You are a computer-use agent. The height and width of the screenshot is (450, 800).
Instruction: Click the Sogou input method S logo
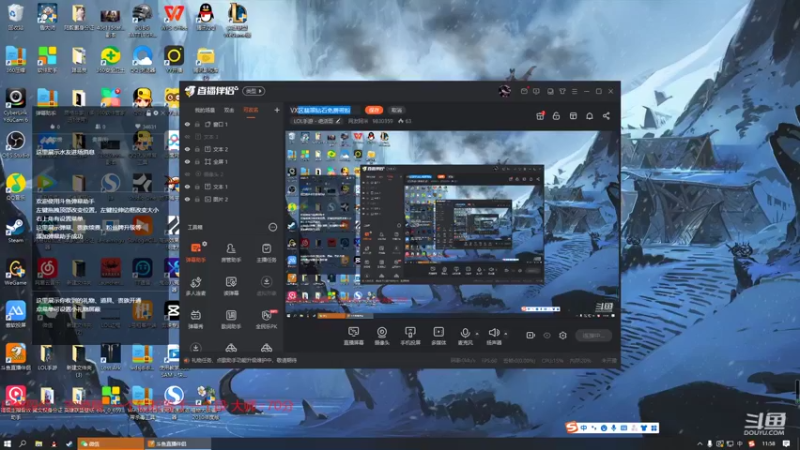coord(571,427)
